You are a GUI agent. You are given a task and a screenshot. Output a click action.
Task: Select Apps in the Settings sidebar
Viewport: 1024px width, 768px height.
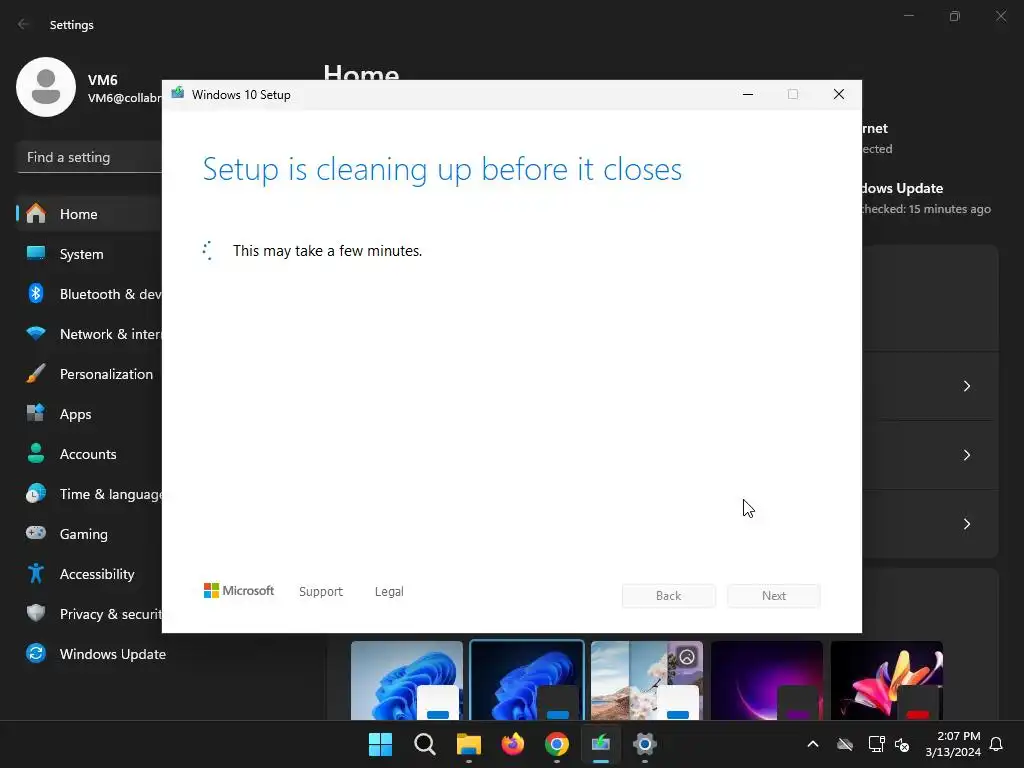89,414
